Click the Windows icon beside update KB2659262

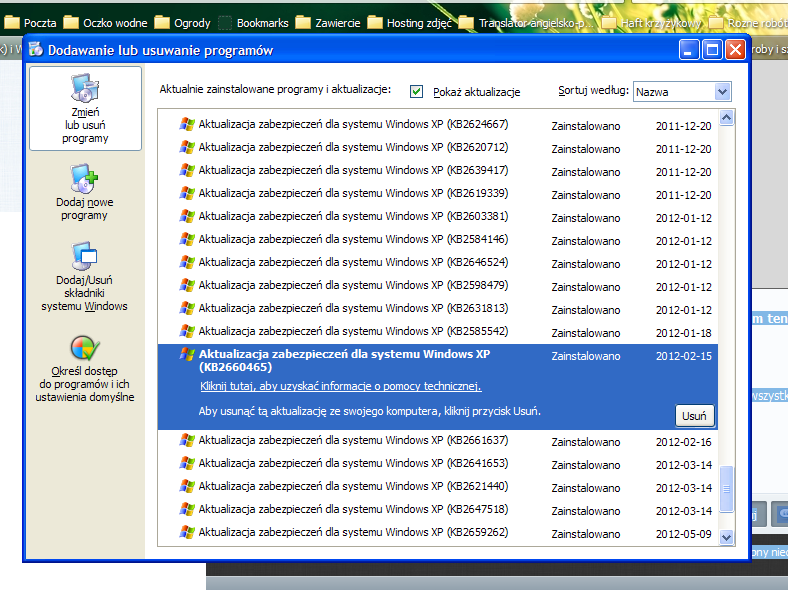187,532
